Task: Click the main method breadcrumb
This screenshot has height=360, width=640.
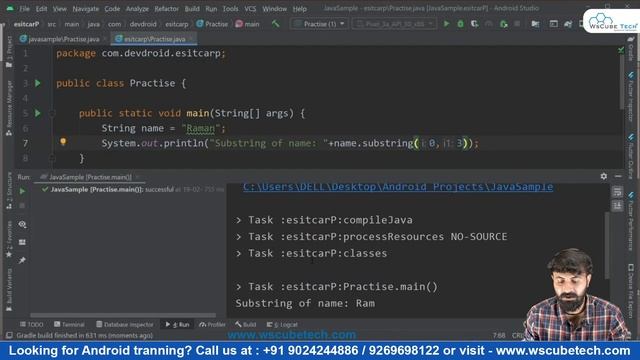Action: point(247,24)
